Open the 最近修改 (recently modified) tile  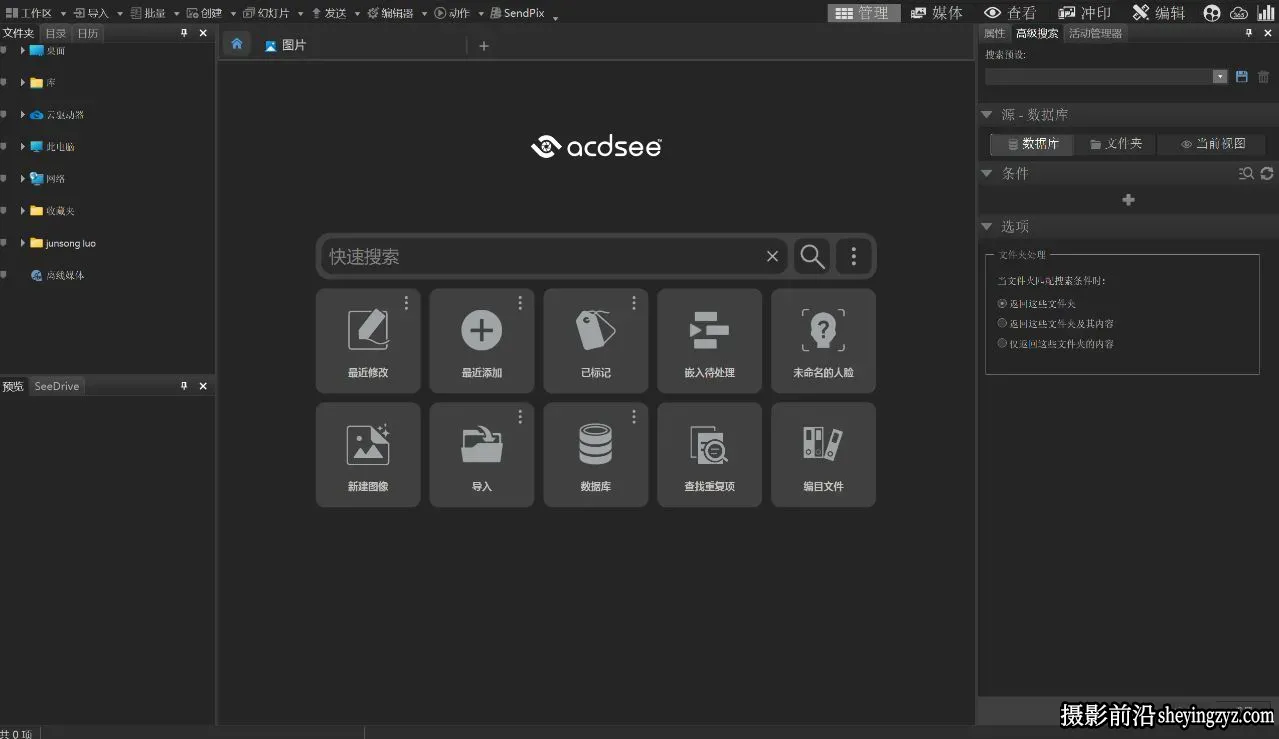coord(368,341)
